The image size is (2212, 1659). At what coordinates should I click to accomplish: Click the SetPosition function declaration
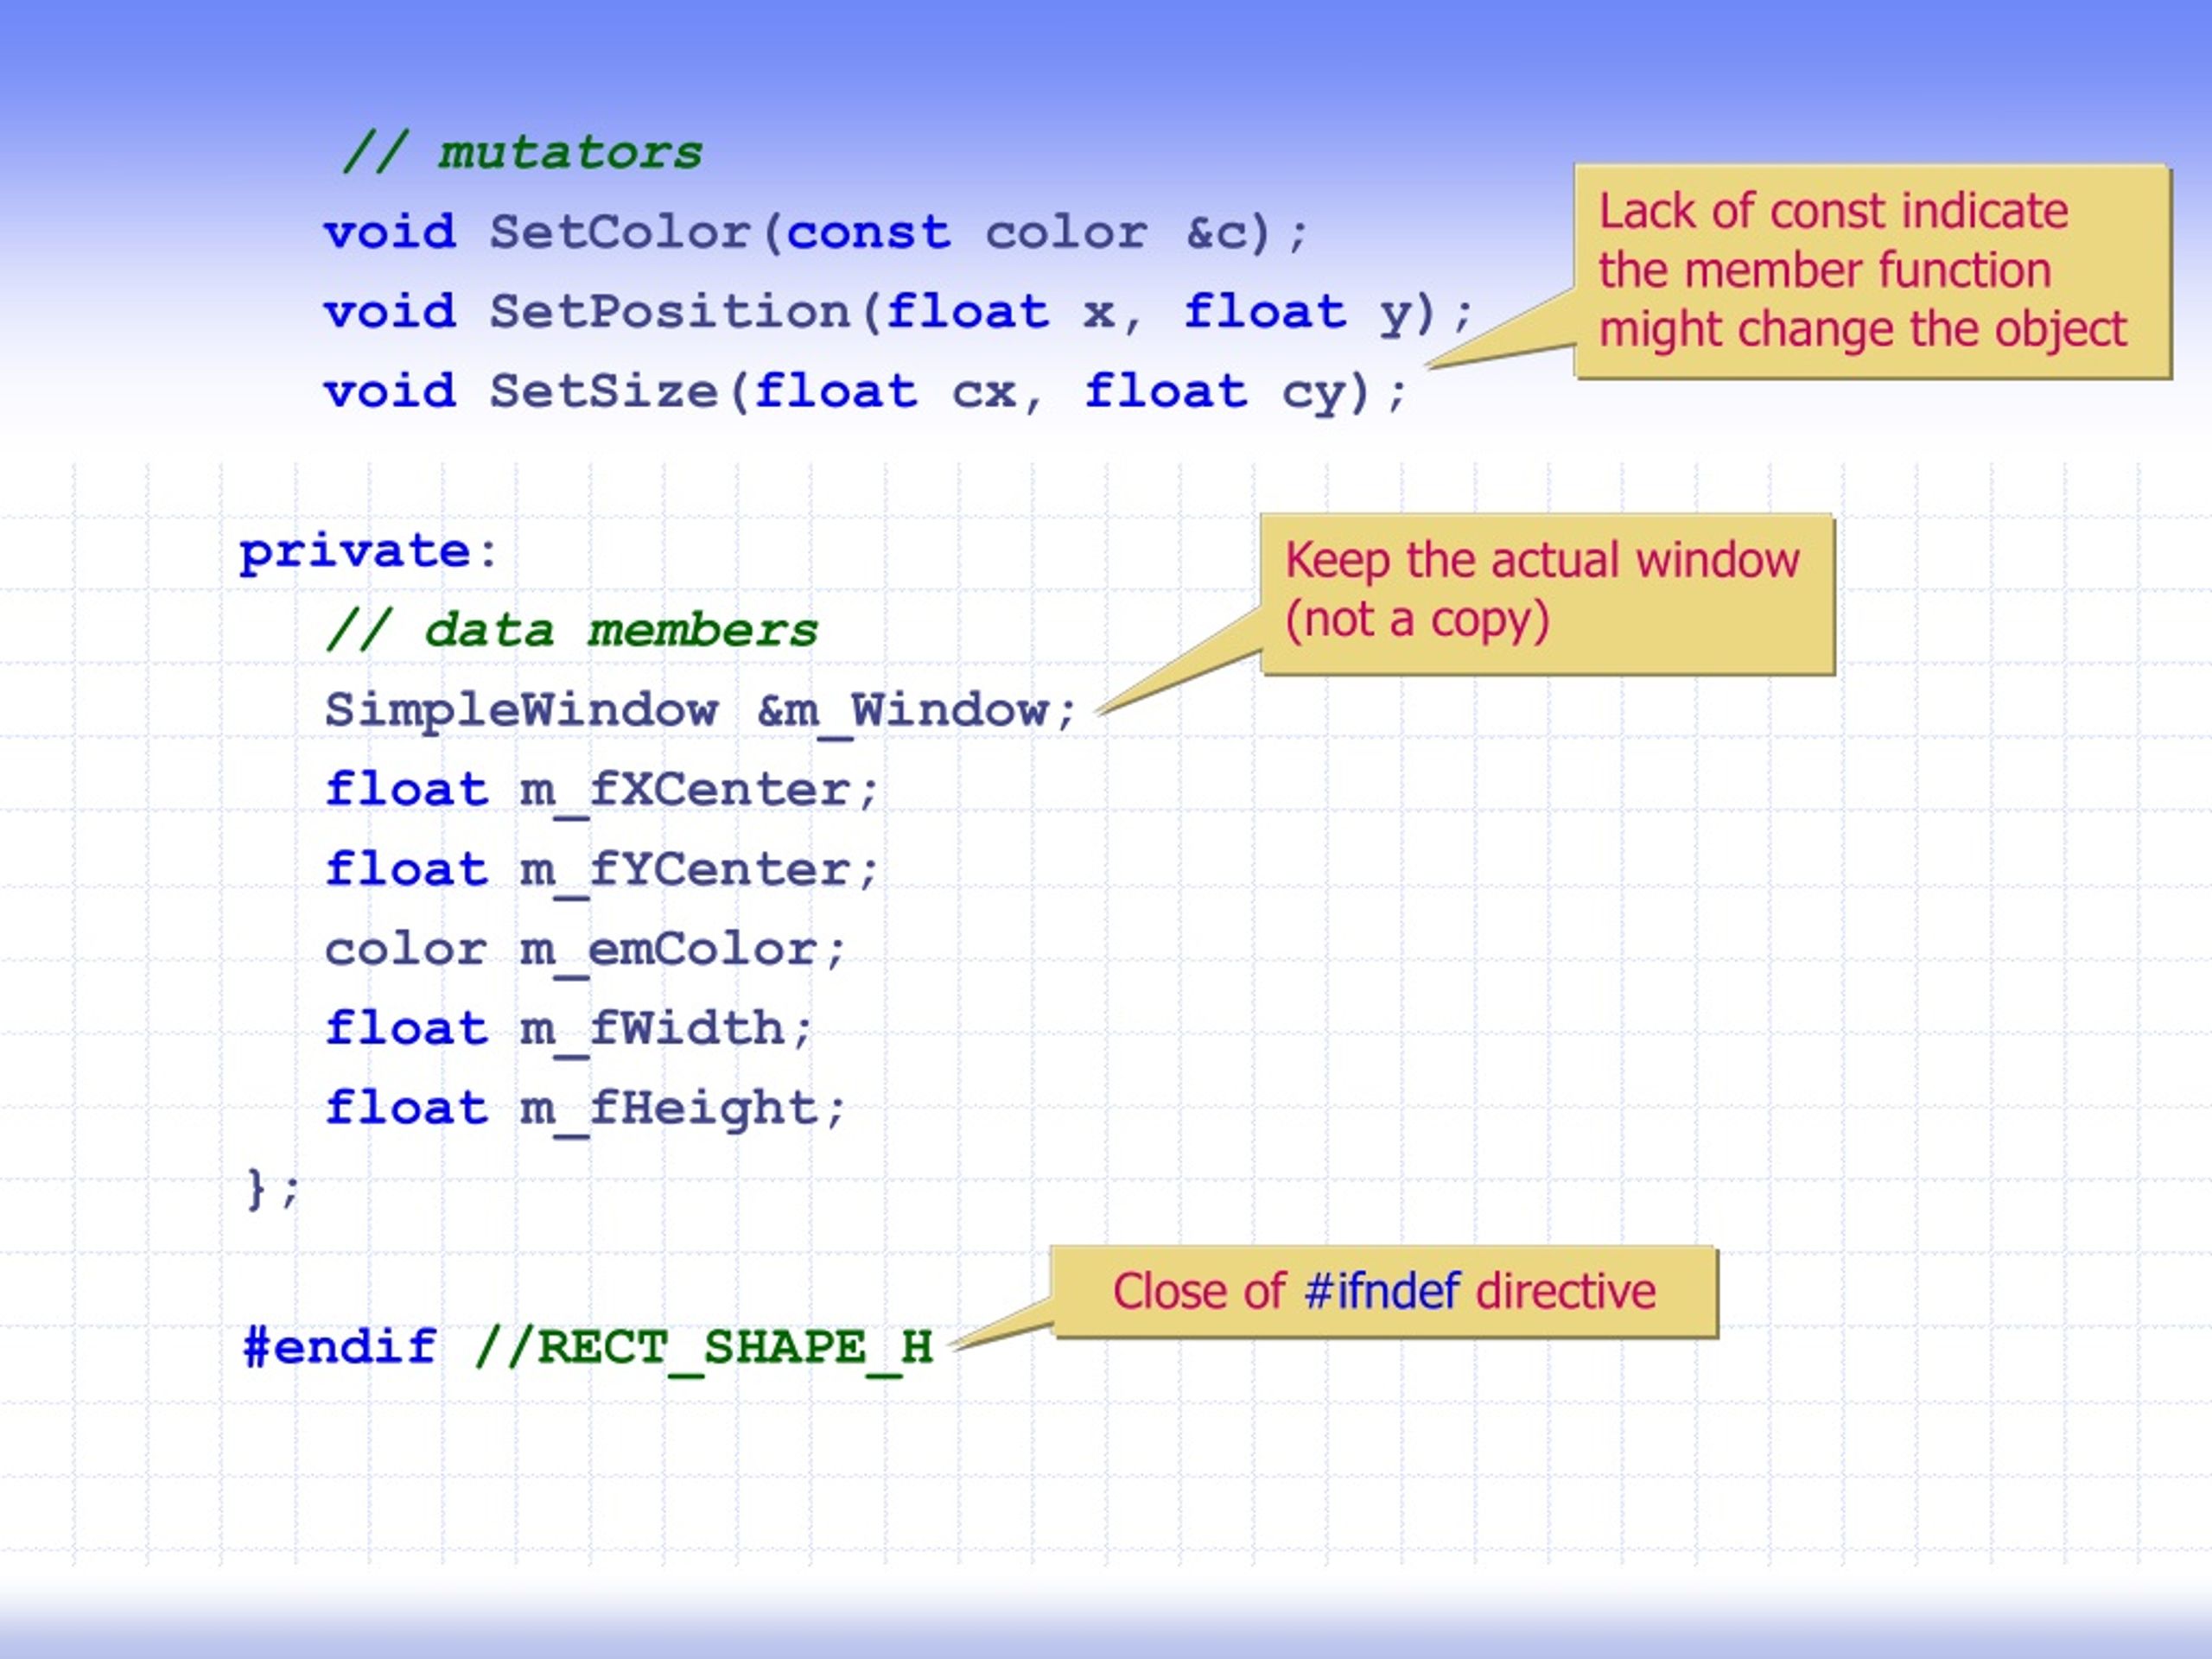click(899, 313)
